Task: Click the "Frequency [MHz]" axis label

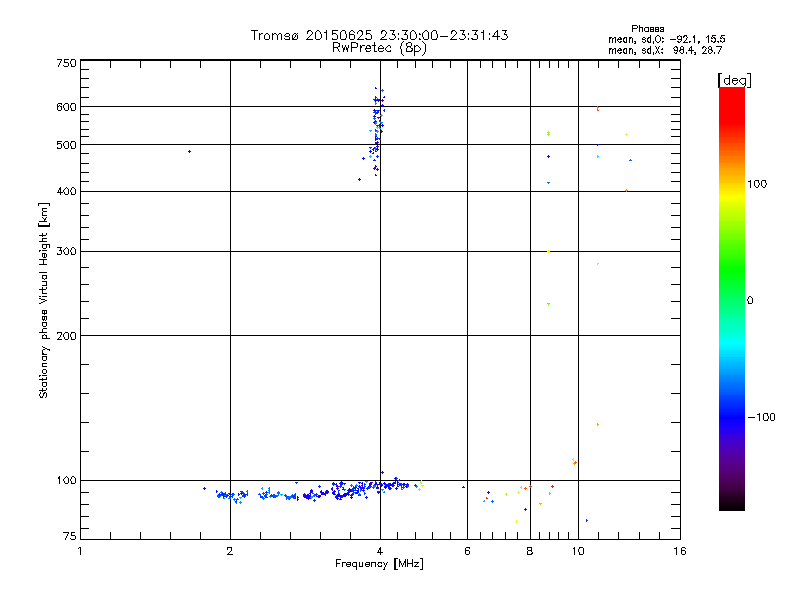Action: (379, 564)
